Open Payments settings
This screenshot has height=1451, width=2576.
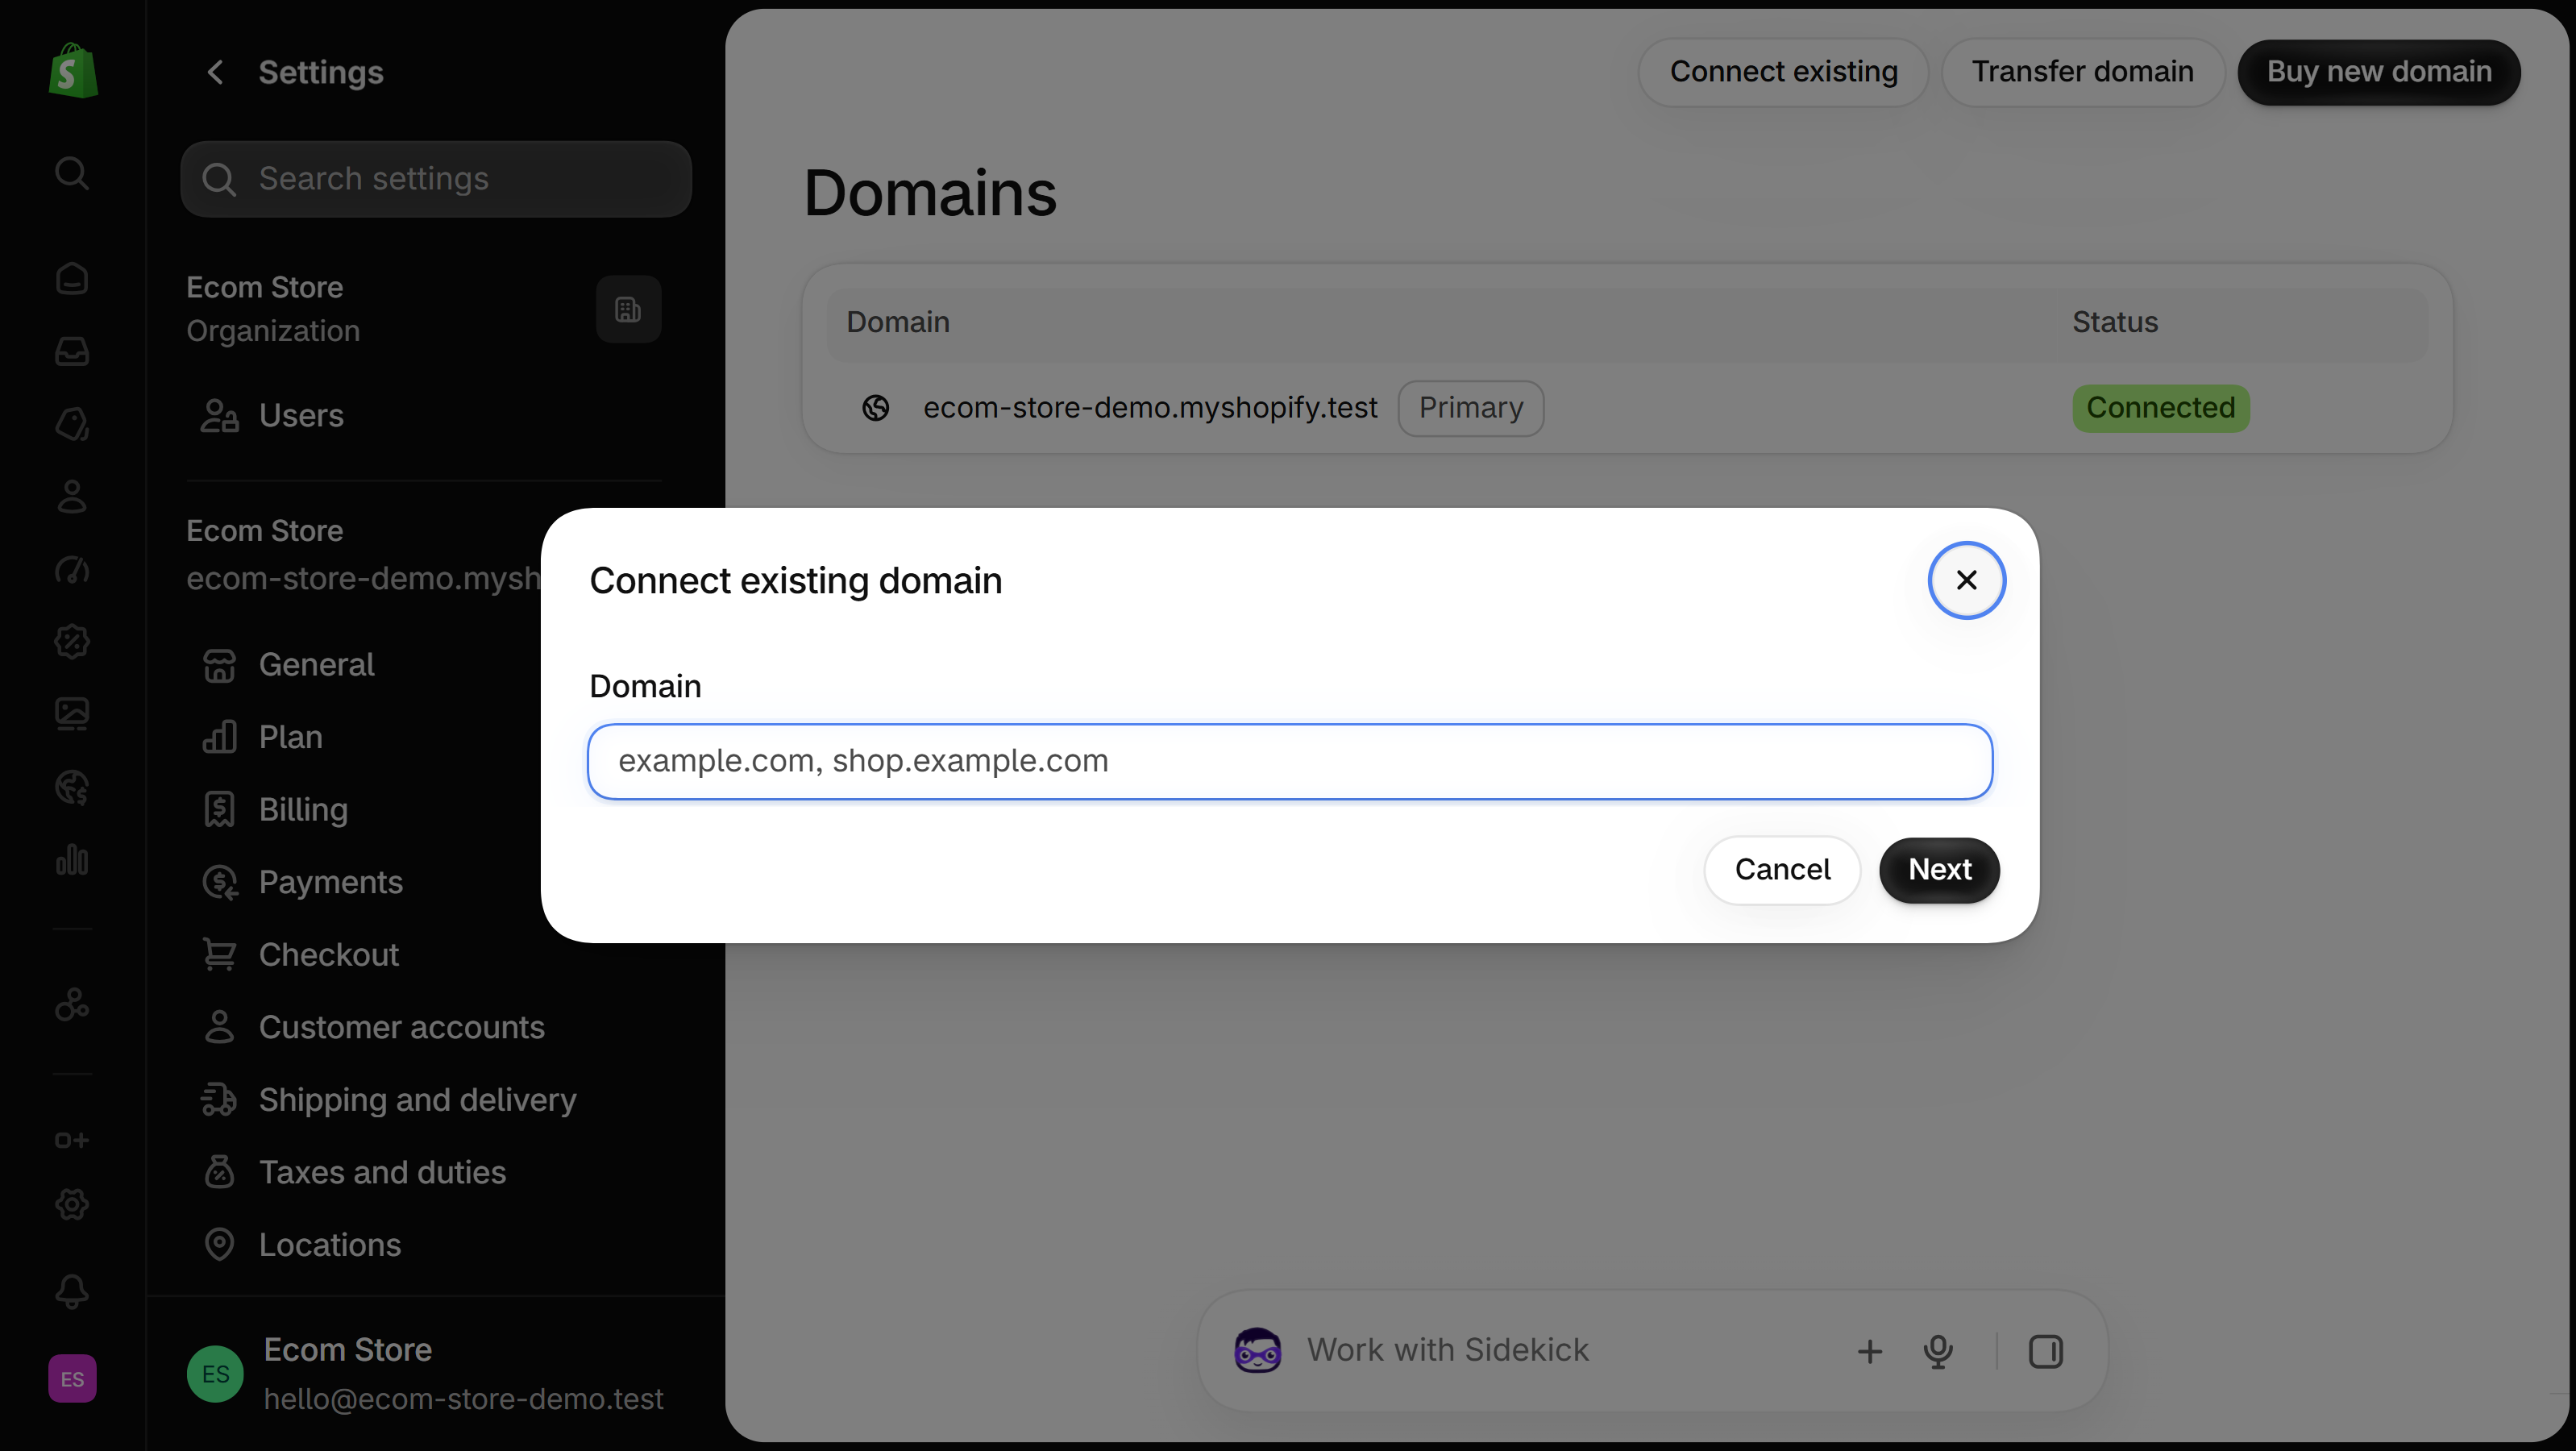click(x=364, y=882)
